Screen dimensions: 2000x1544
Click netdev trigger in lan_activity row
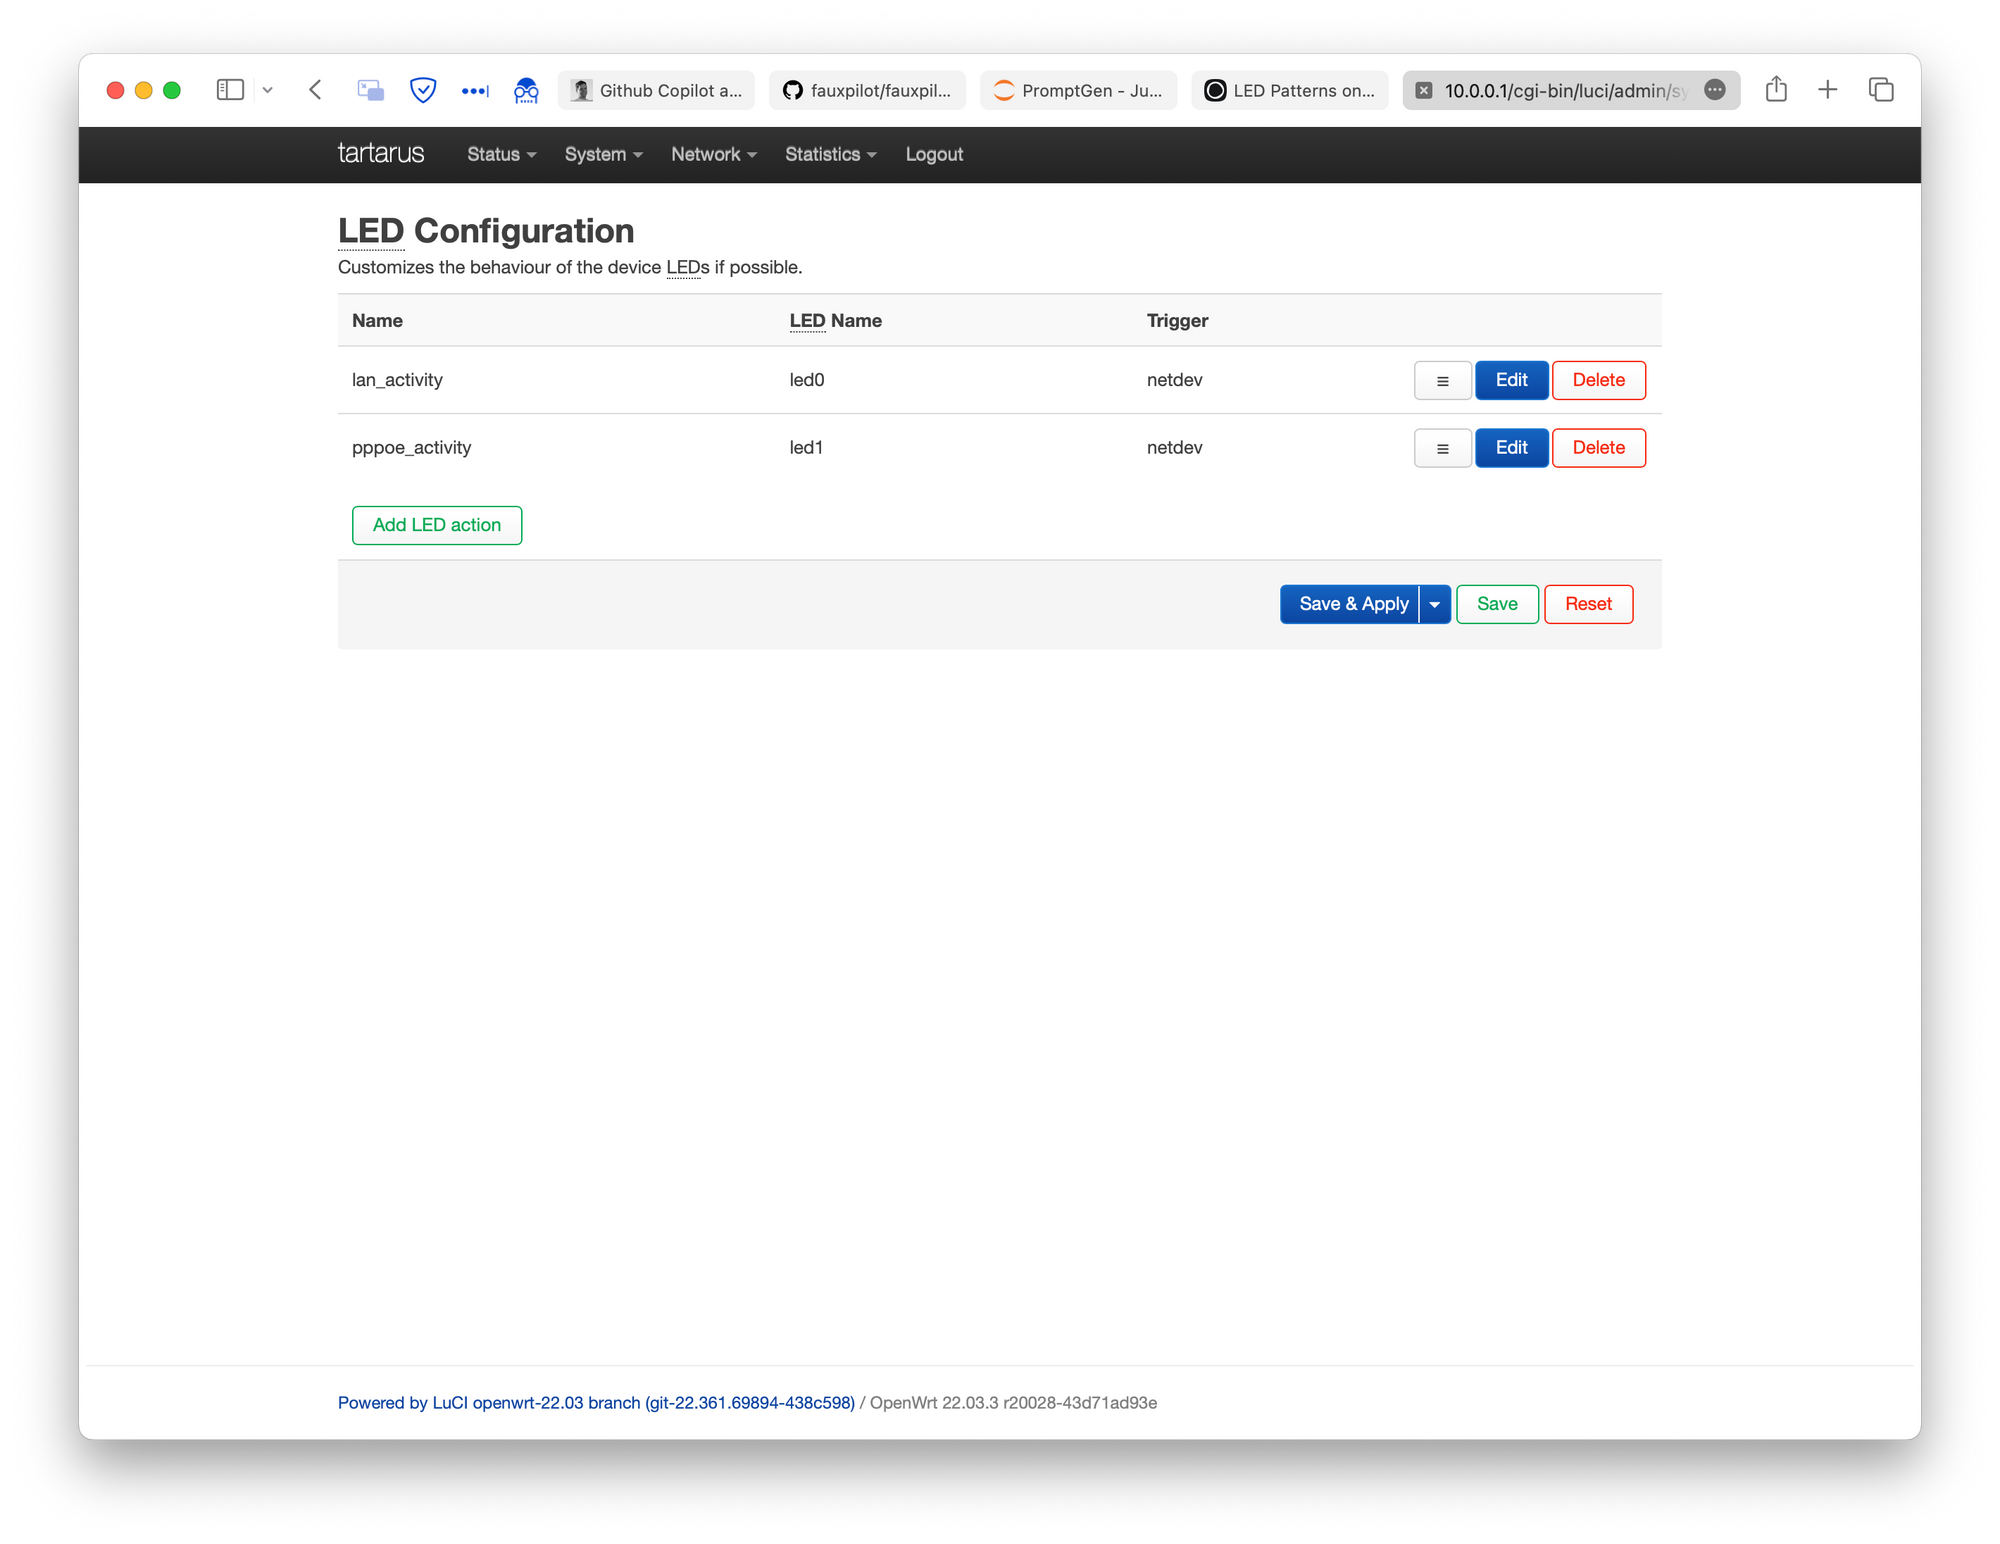(x=1175, y=380)
